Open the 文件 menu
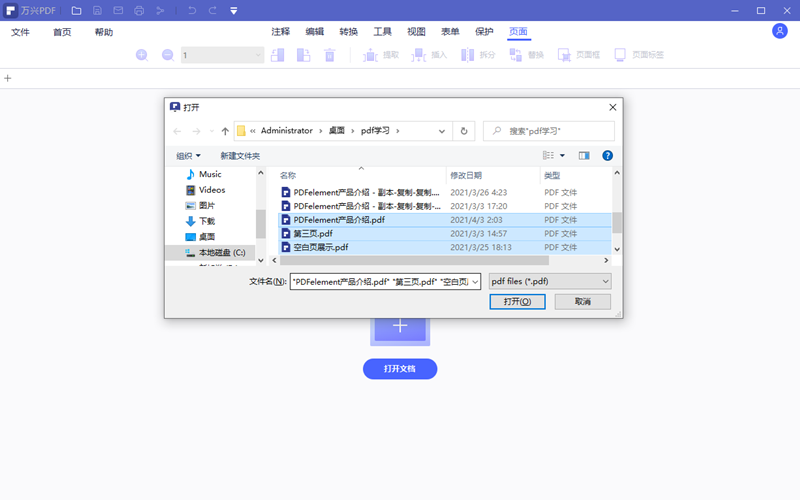Image resolution: width=800 pixels, height=500 pixels. click(x=21, y=32)
